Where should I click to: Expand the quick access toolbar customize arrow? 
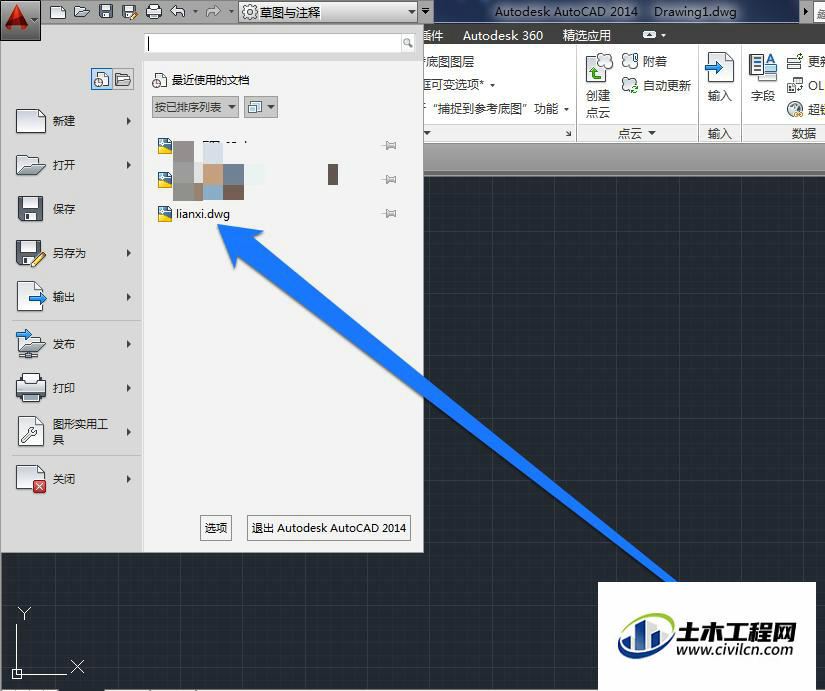coord(426,11)
